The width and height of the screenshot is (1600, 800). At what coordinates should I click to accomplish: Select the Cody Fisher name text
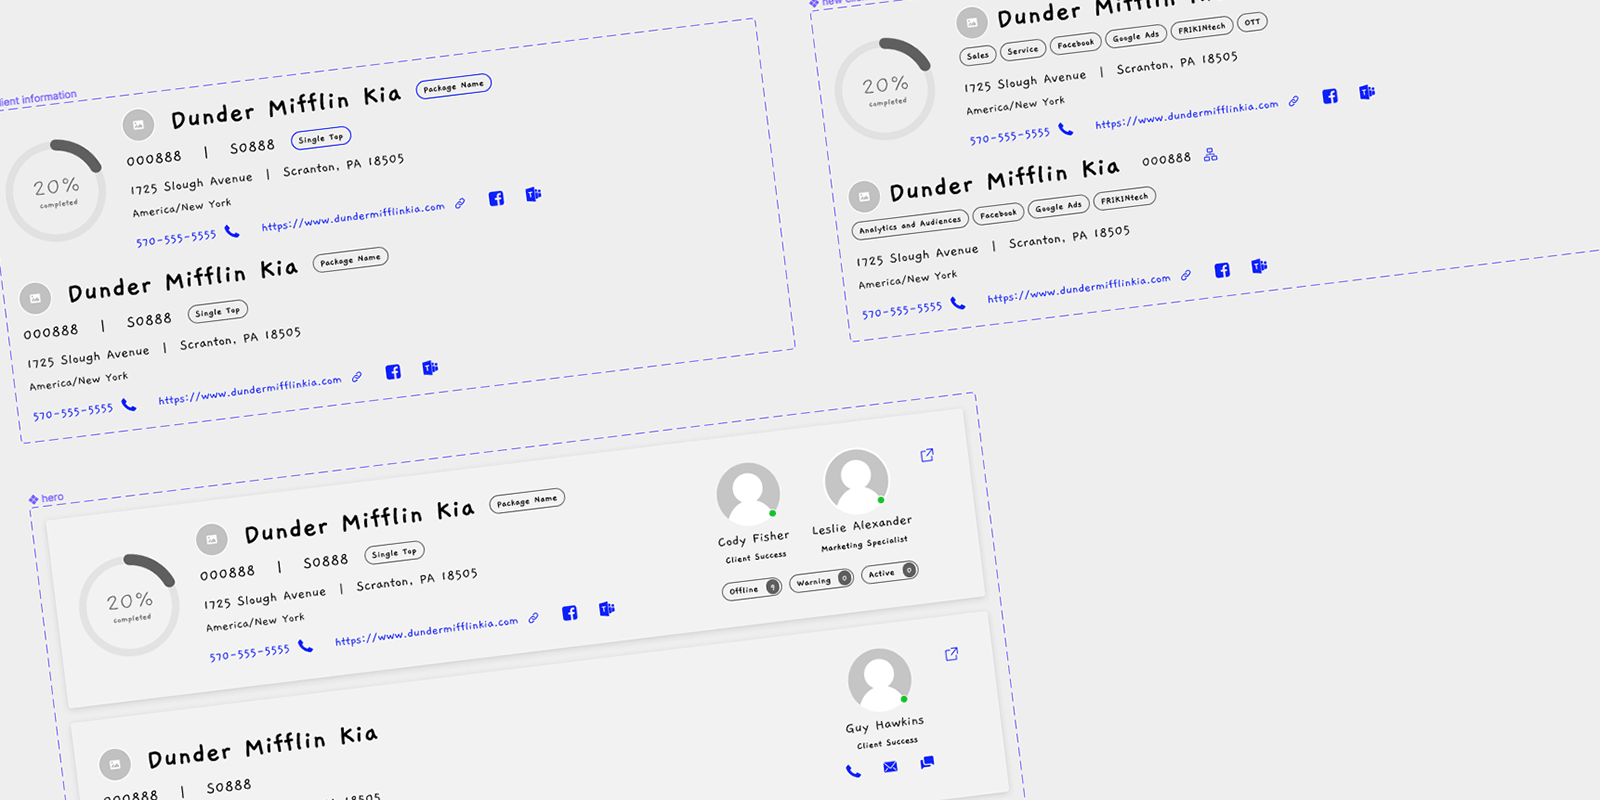[x=753, y=538]
